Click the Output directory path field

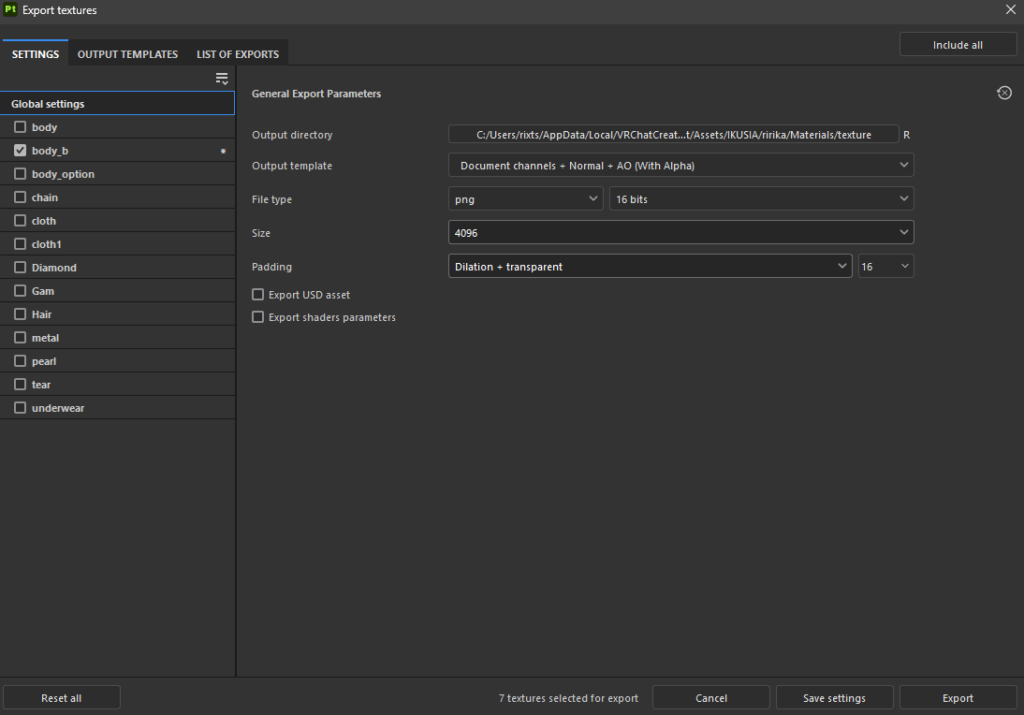[x=673, y=135]
